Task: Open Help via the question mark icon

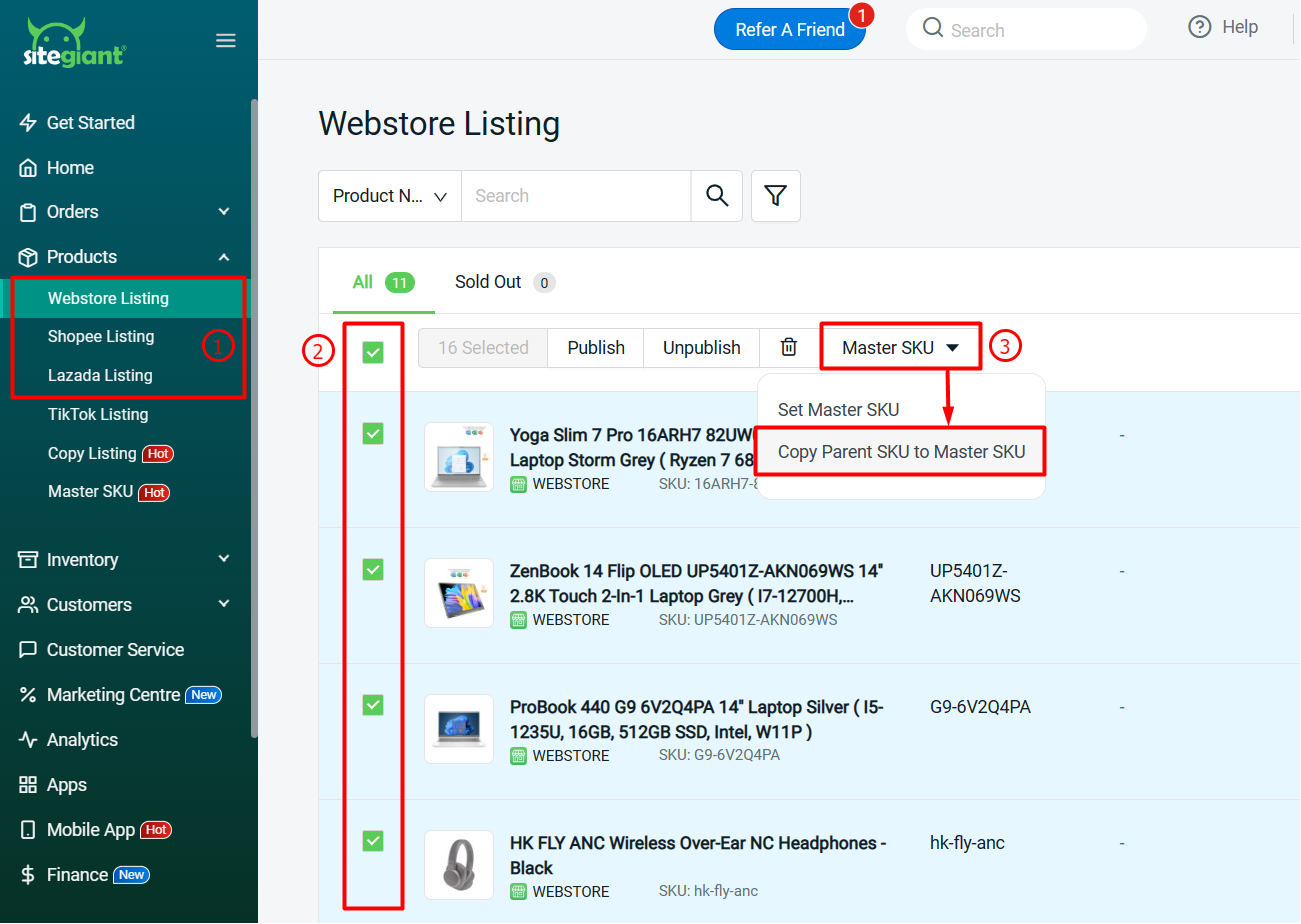Action: 1200,28
